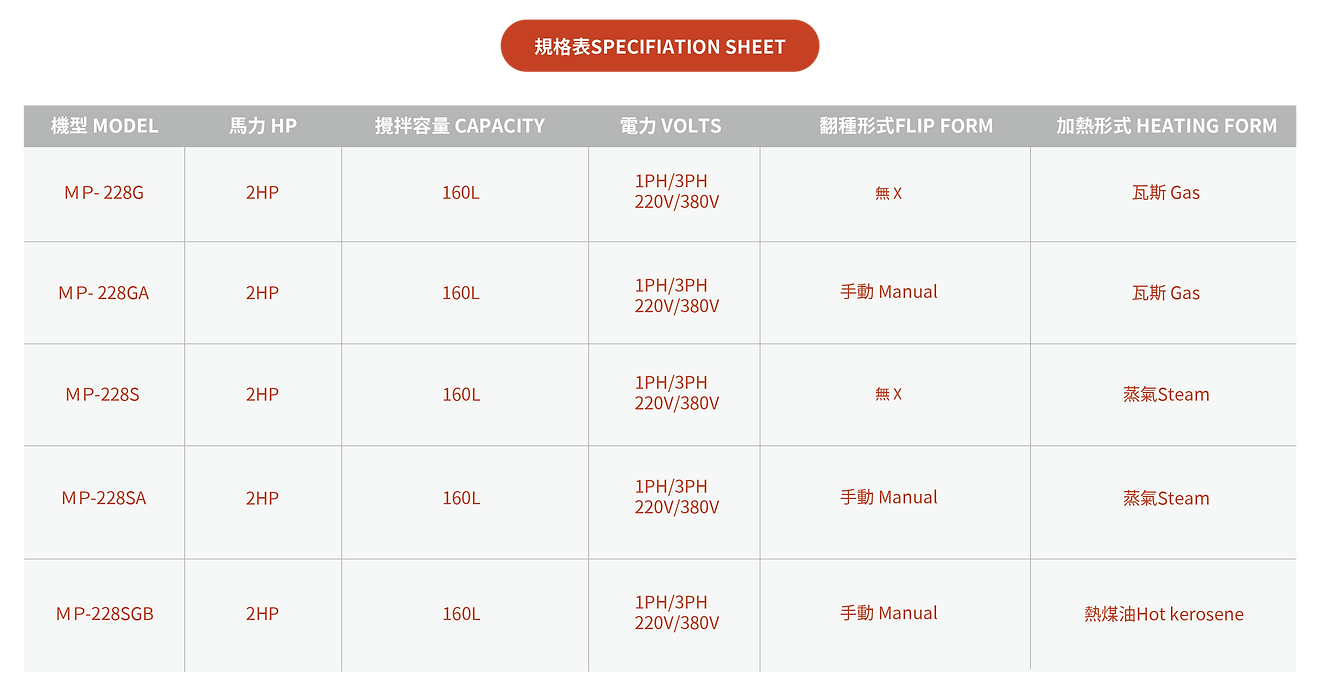This screenshot has width=1320, height=693.
Task: Click the MP-228SGB model cell
Action: (105, 614)
